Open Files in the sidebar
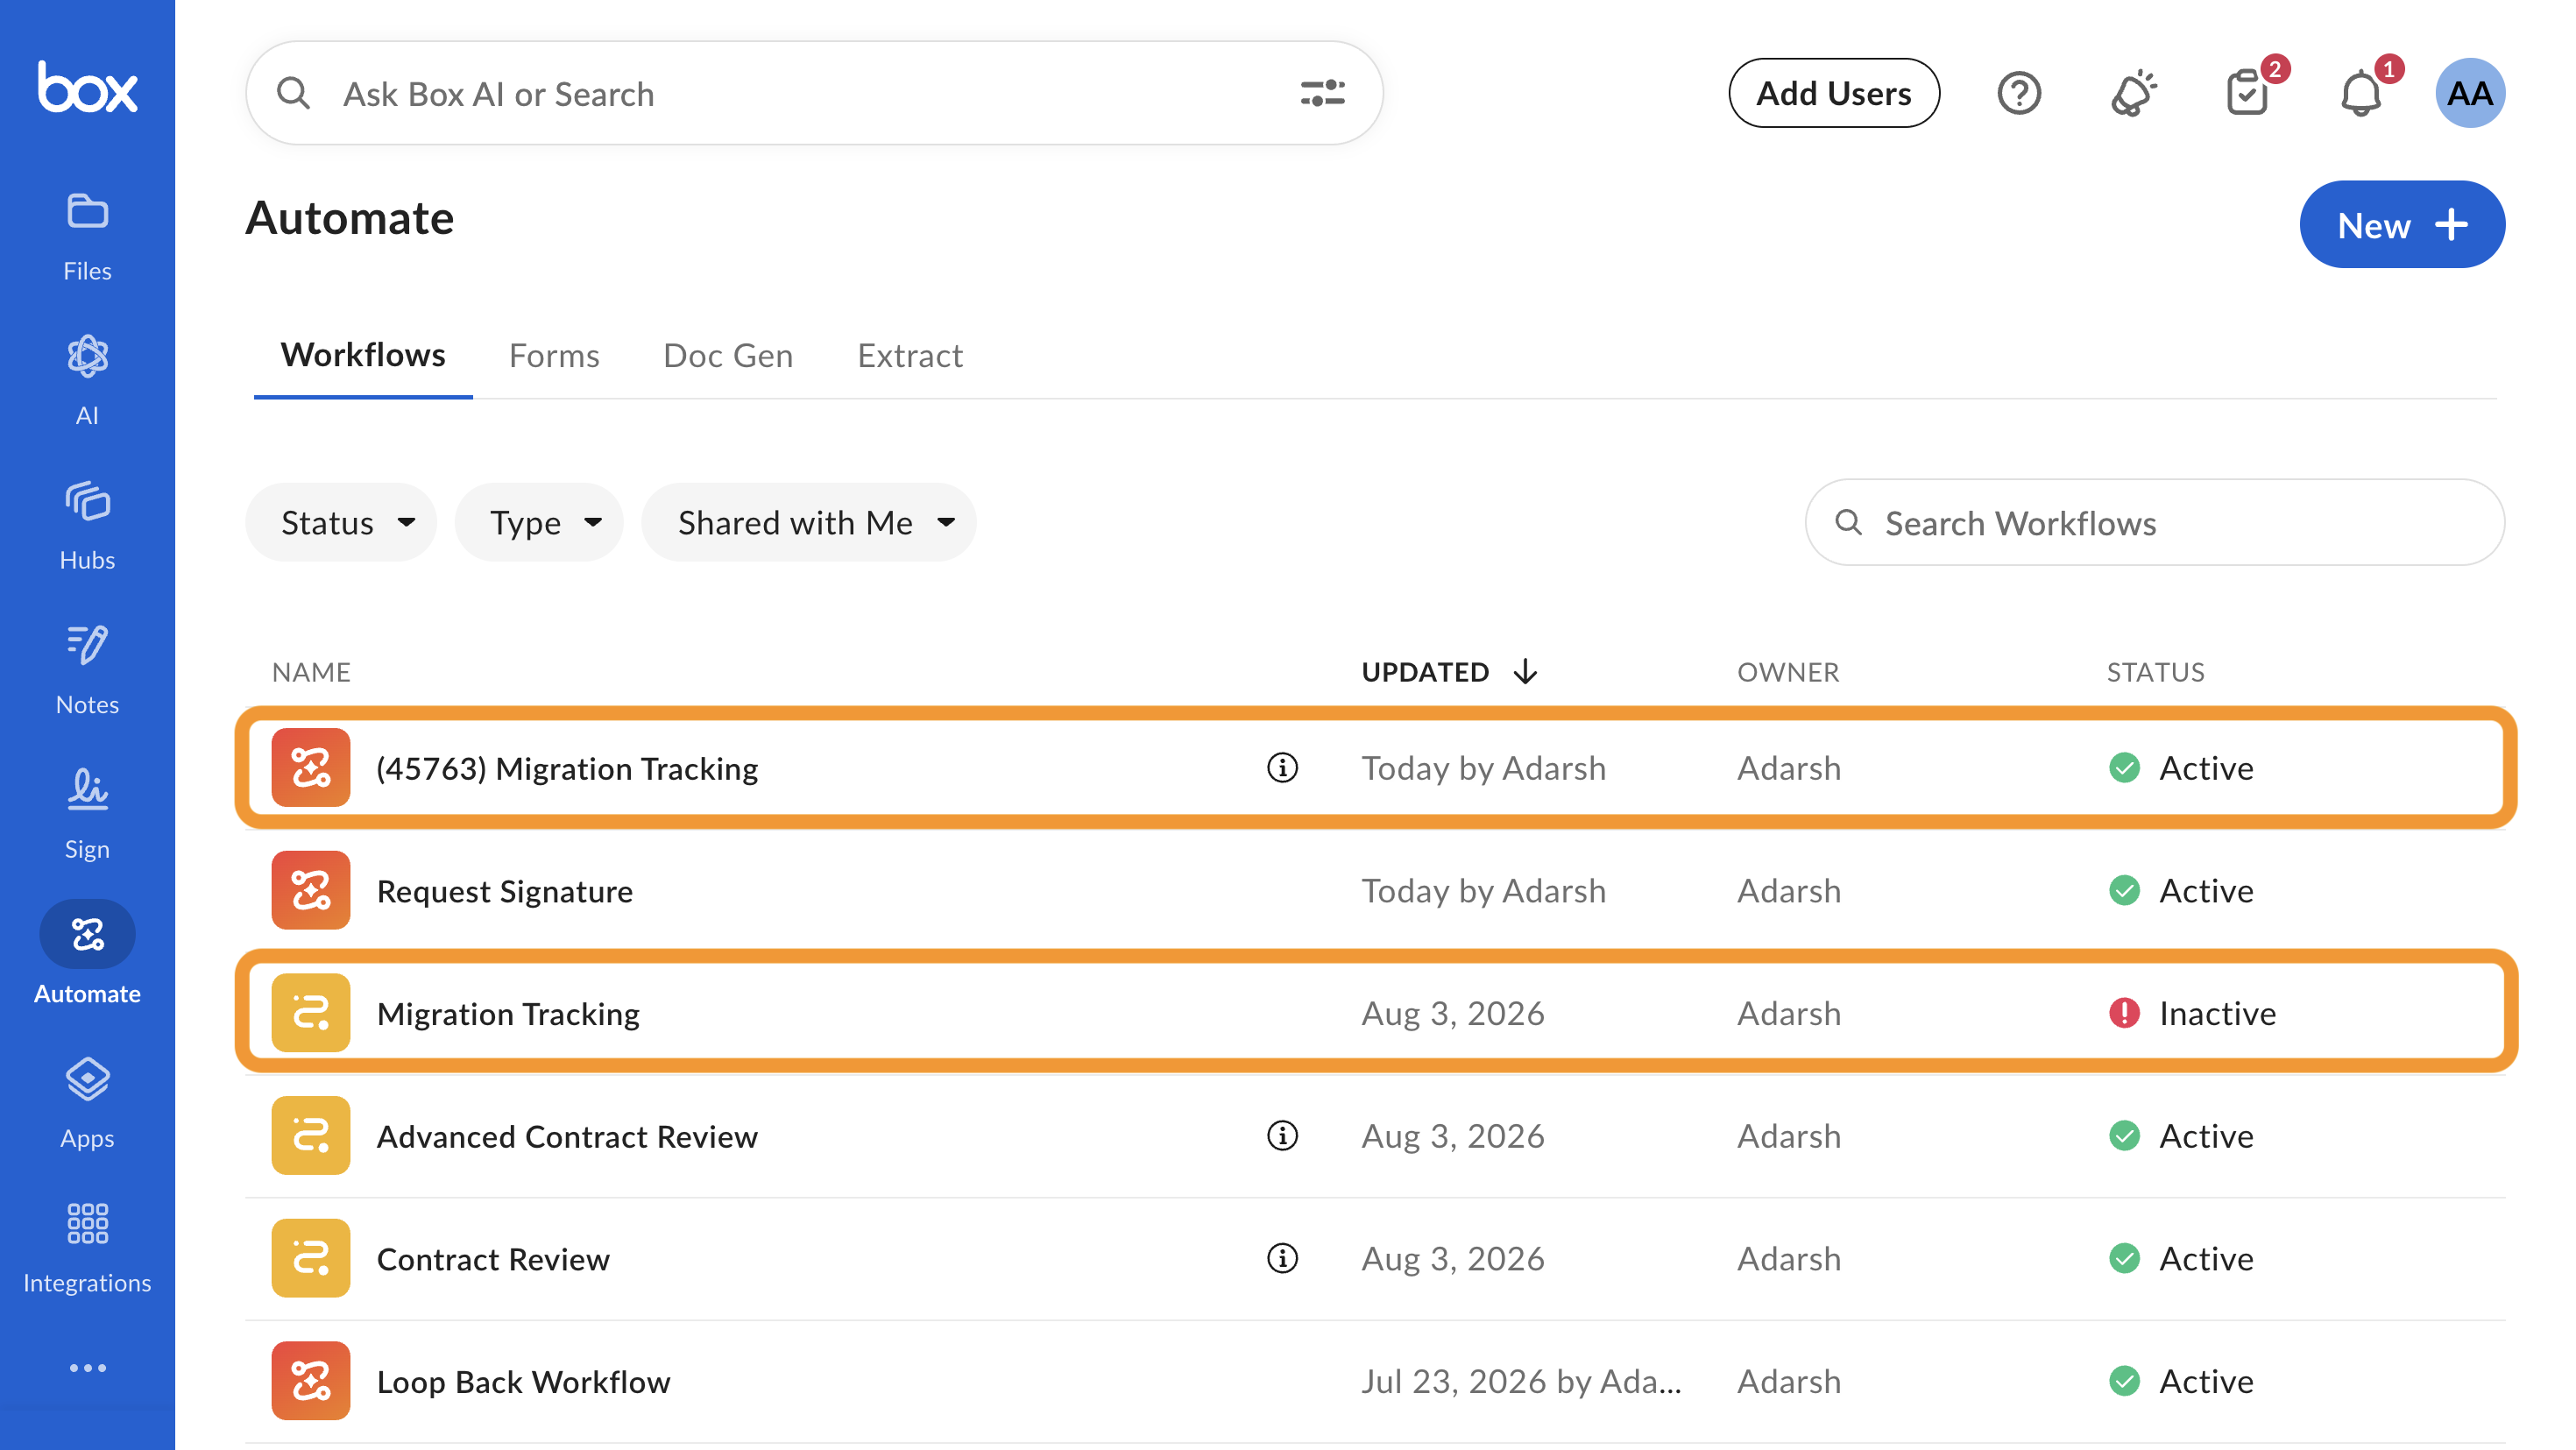Image resolution: width=2576 pixels, height=1450 pixels. (87, 237)
